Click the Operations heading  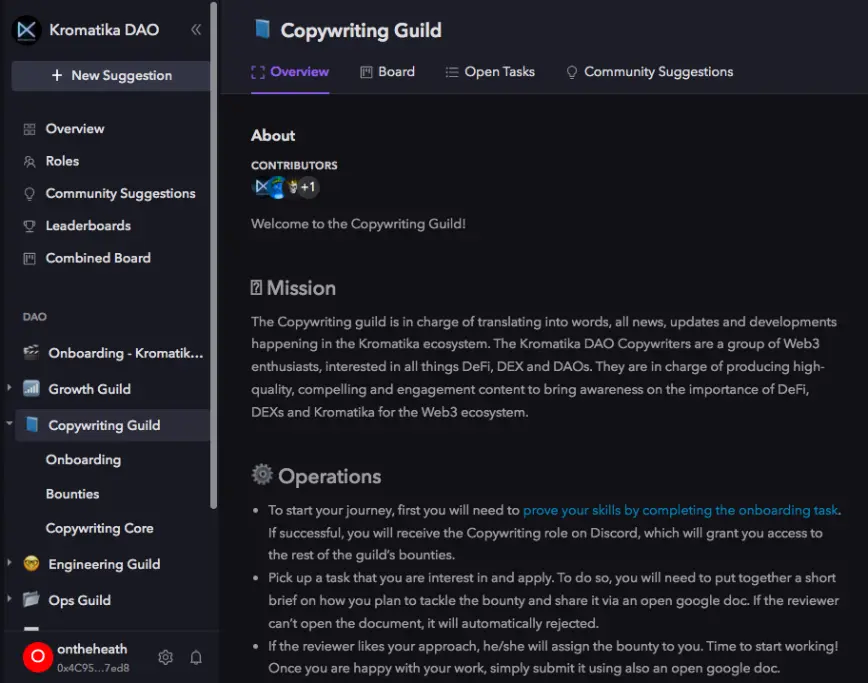316,476
